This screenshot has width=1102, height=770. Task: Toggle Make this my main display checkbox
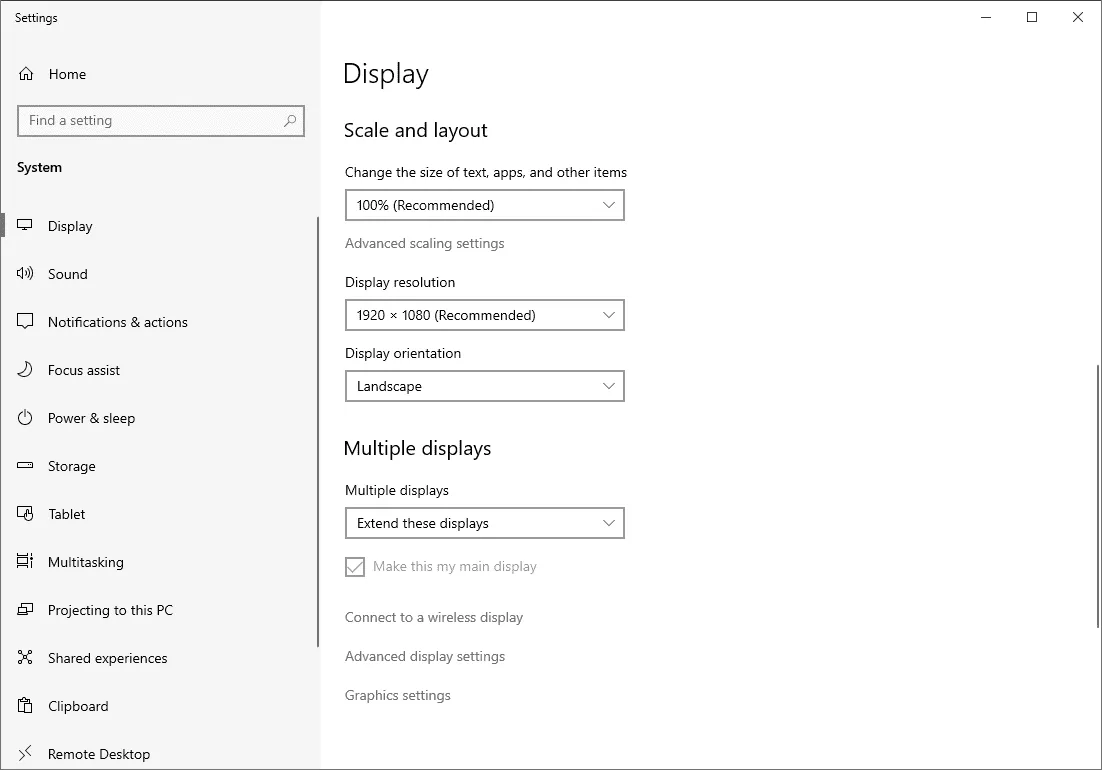tap(355, 567)
